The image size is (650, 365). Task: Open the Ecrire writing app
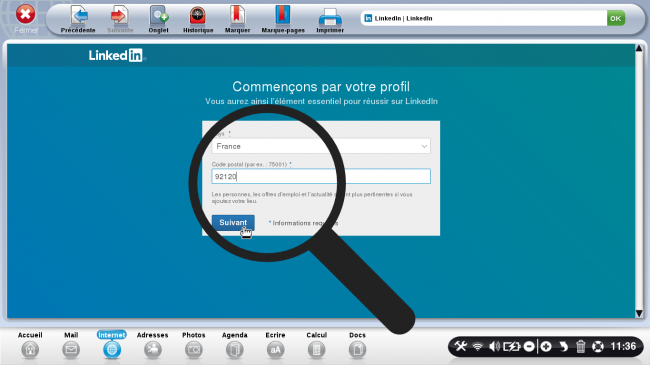tap(275, 350)
